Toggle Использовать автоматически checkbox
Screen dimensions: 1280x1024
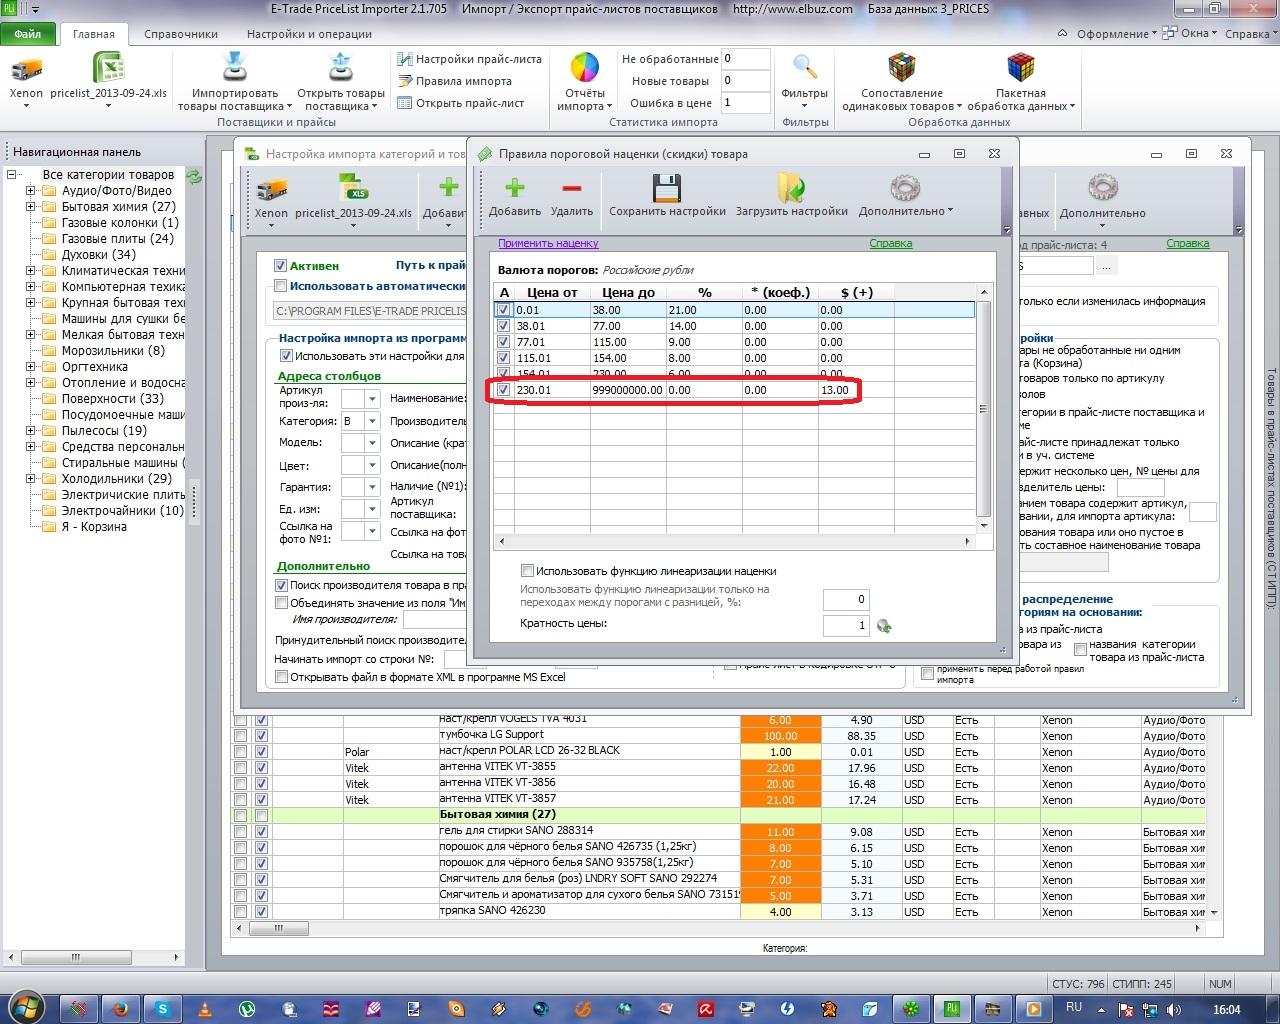[x=281, y=286]
